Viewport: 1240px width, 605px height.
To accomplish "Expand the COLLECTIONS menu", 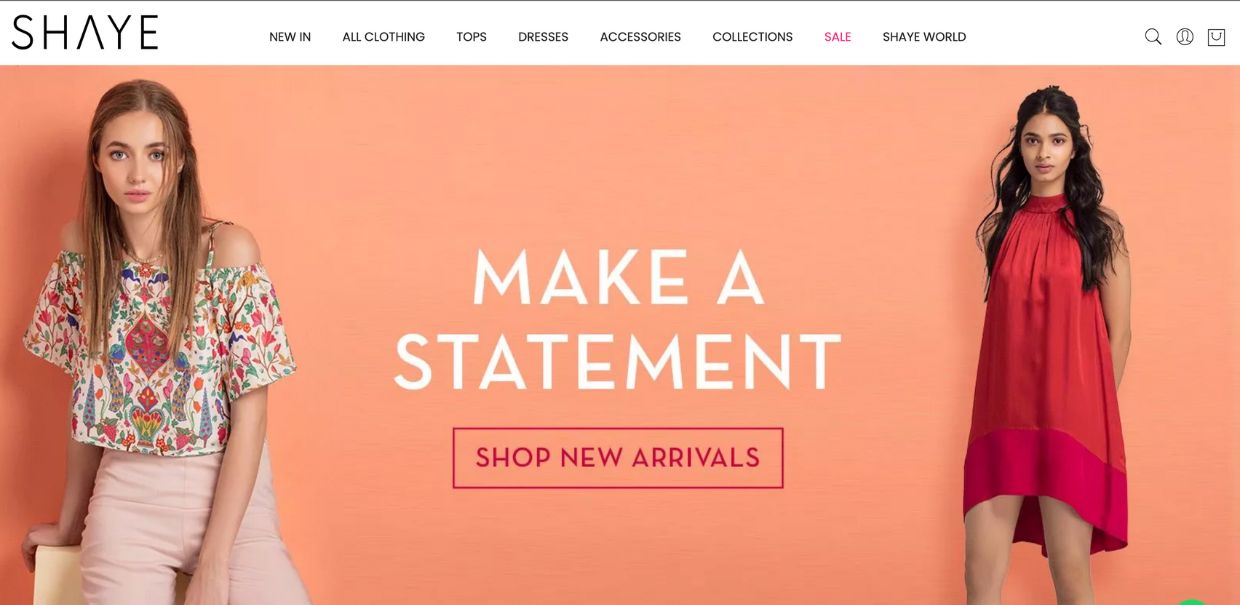I will tap(753, 37).
